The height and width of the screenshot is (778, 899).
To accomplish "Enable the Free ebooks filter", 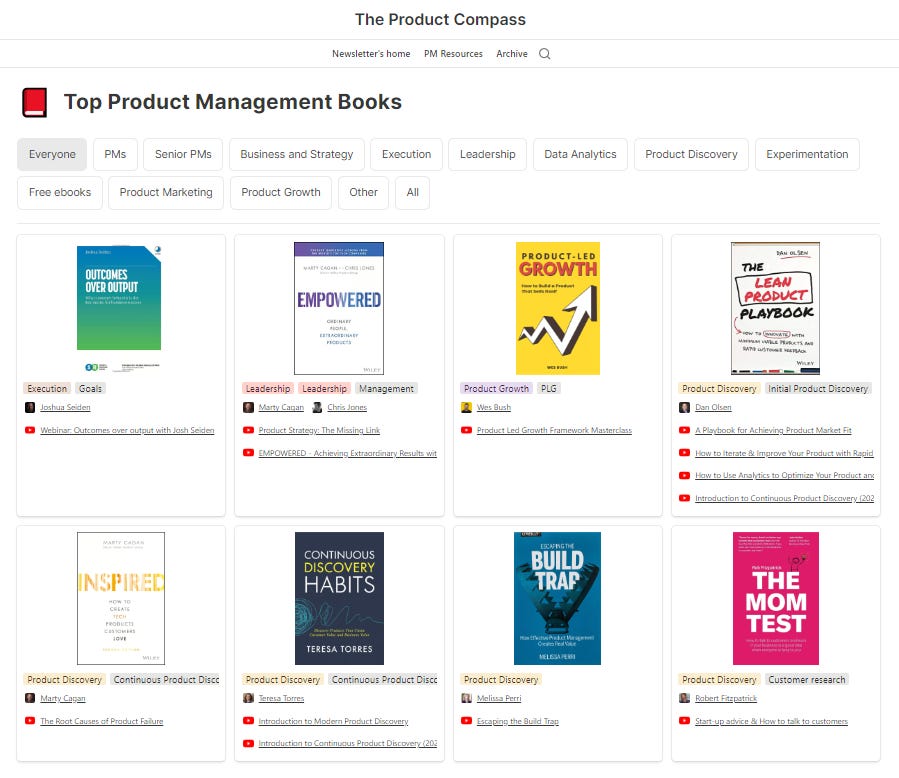I will click(x=59, y=192).
